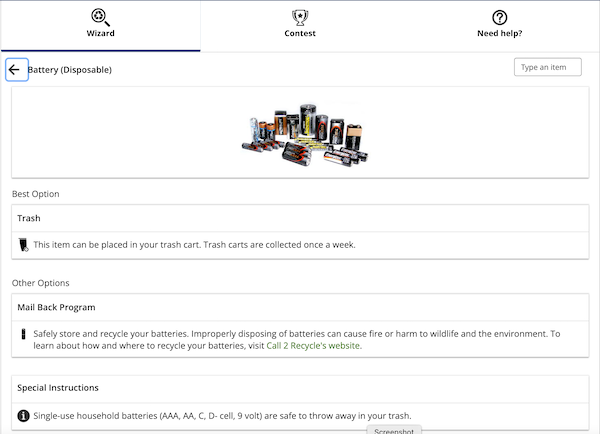Select the Trash option header
The width and height of the screenshot is (600, 434).
(x=300, y=218)
